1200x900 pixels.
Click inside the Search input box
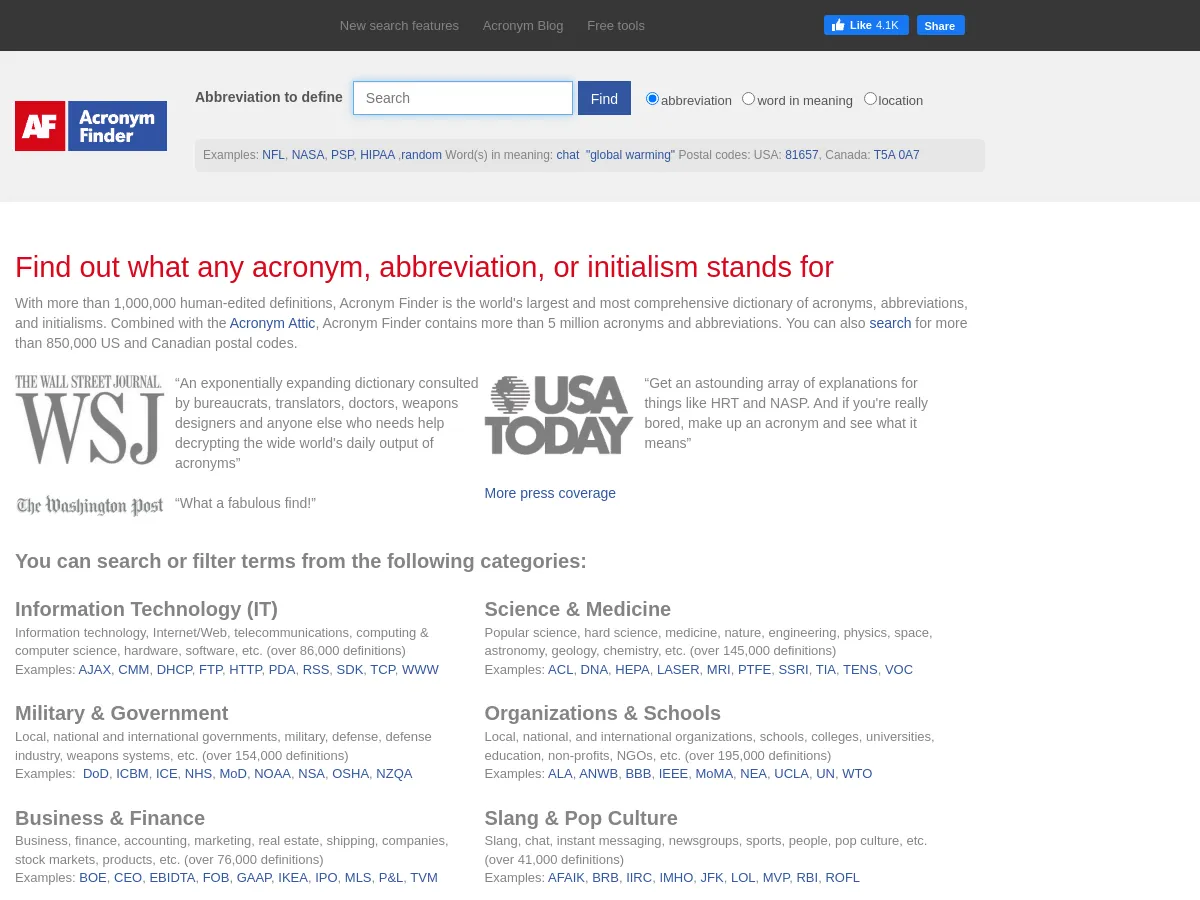pyautogui.click(x=462, y=98)
